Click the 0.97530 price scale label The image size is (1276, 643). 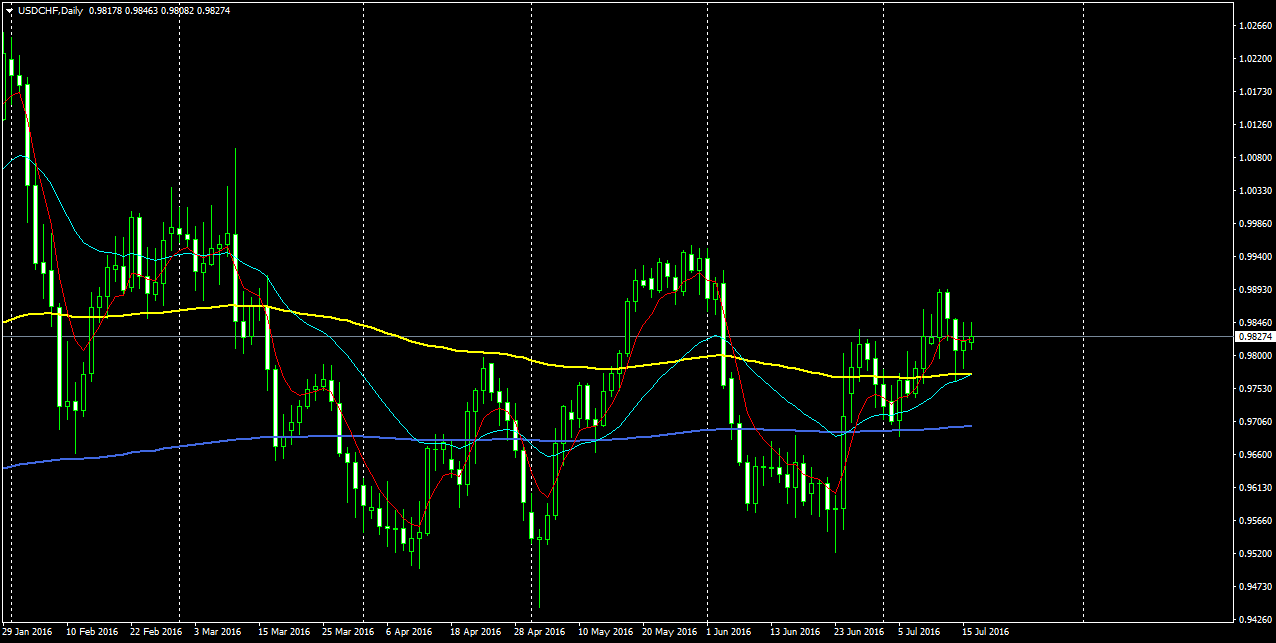point(1256,389)
